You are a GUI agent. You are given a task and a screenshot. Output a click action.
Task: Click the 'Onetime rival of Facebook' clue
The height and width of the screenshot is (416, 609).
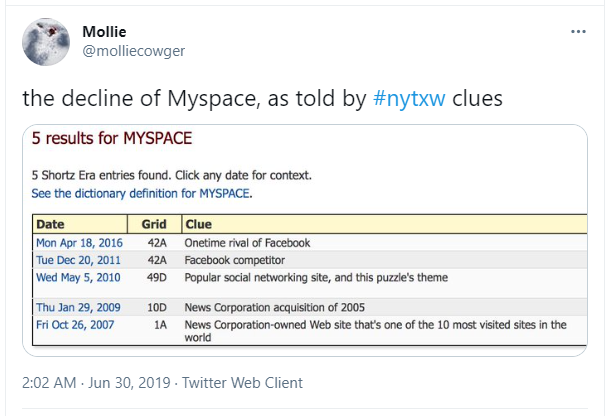249,243
